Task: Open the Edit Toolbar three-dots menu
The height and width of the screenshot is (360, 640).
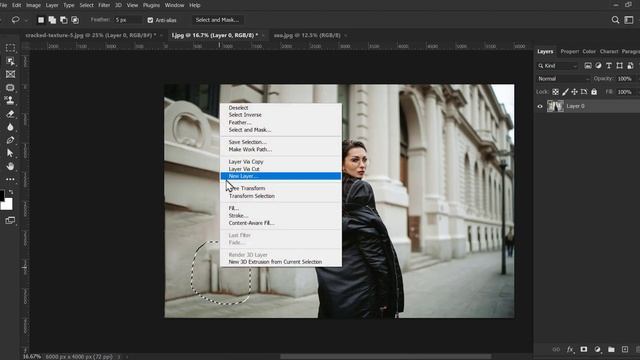Action: point(10,179)
